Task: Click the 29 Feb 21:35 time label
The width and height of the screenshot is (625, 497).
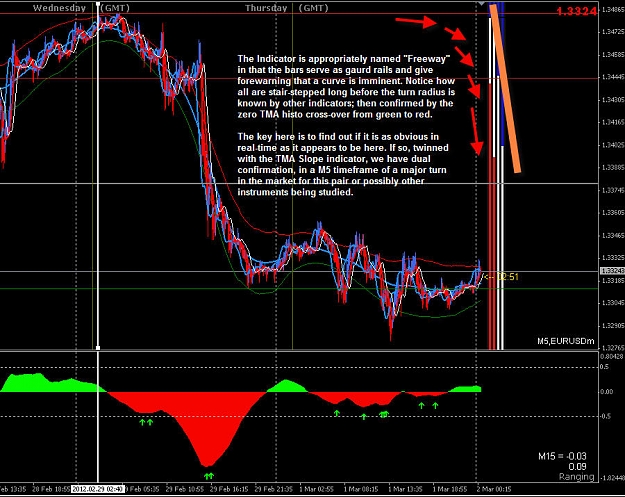Action: [274, 489]
